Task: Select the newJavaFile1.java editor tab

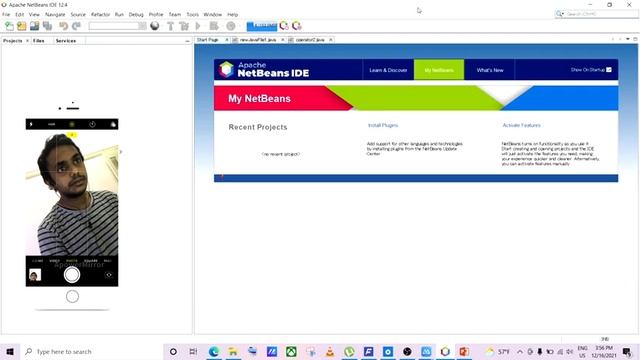Action: click(258, 40)
